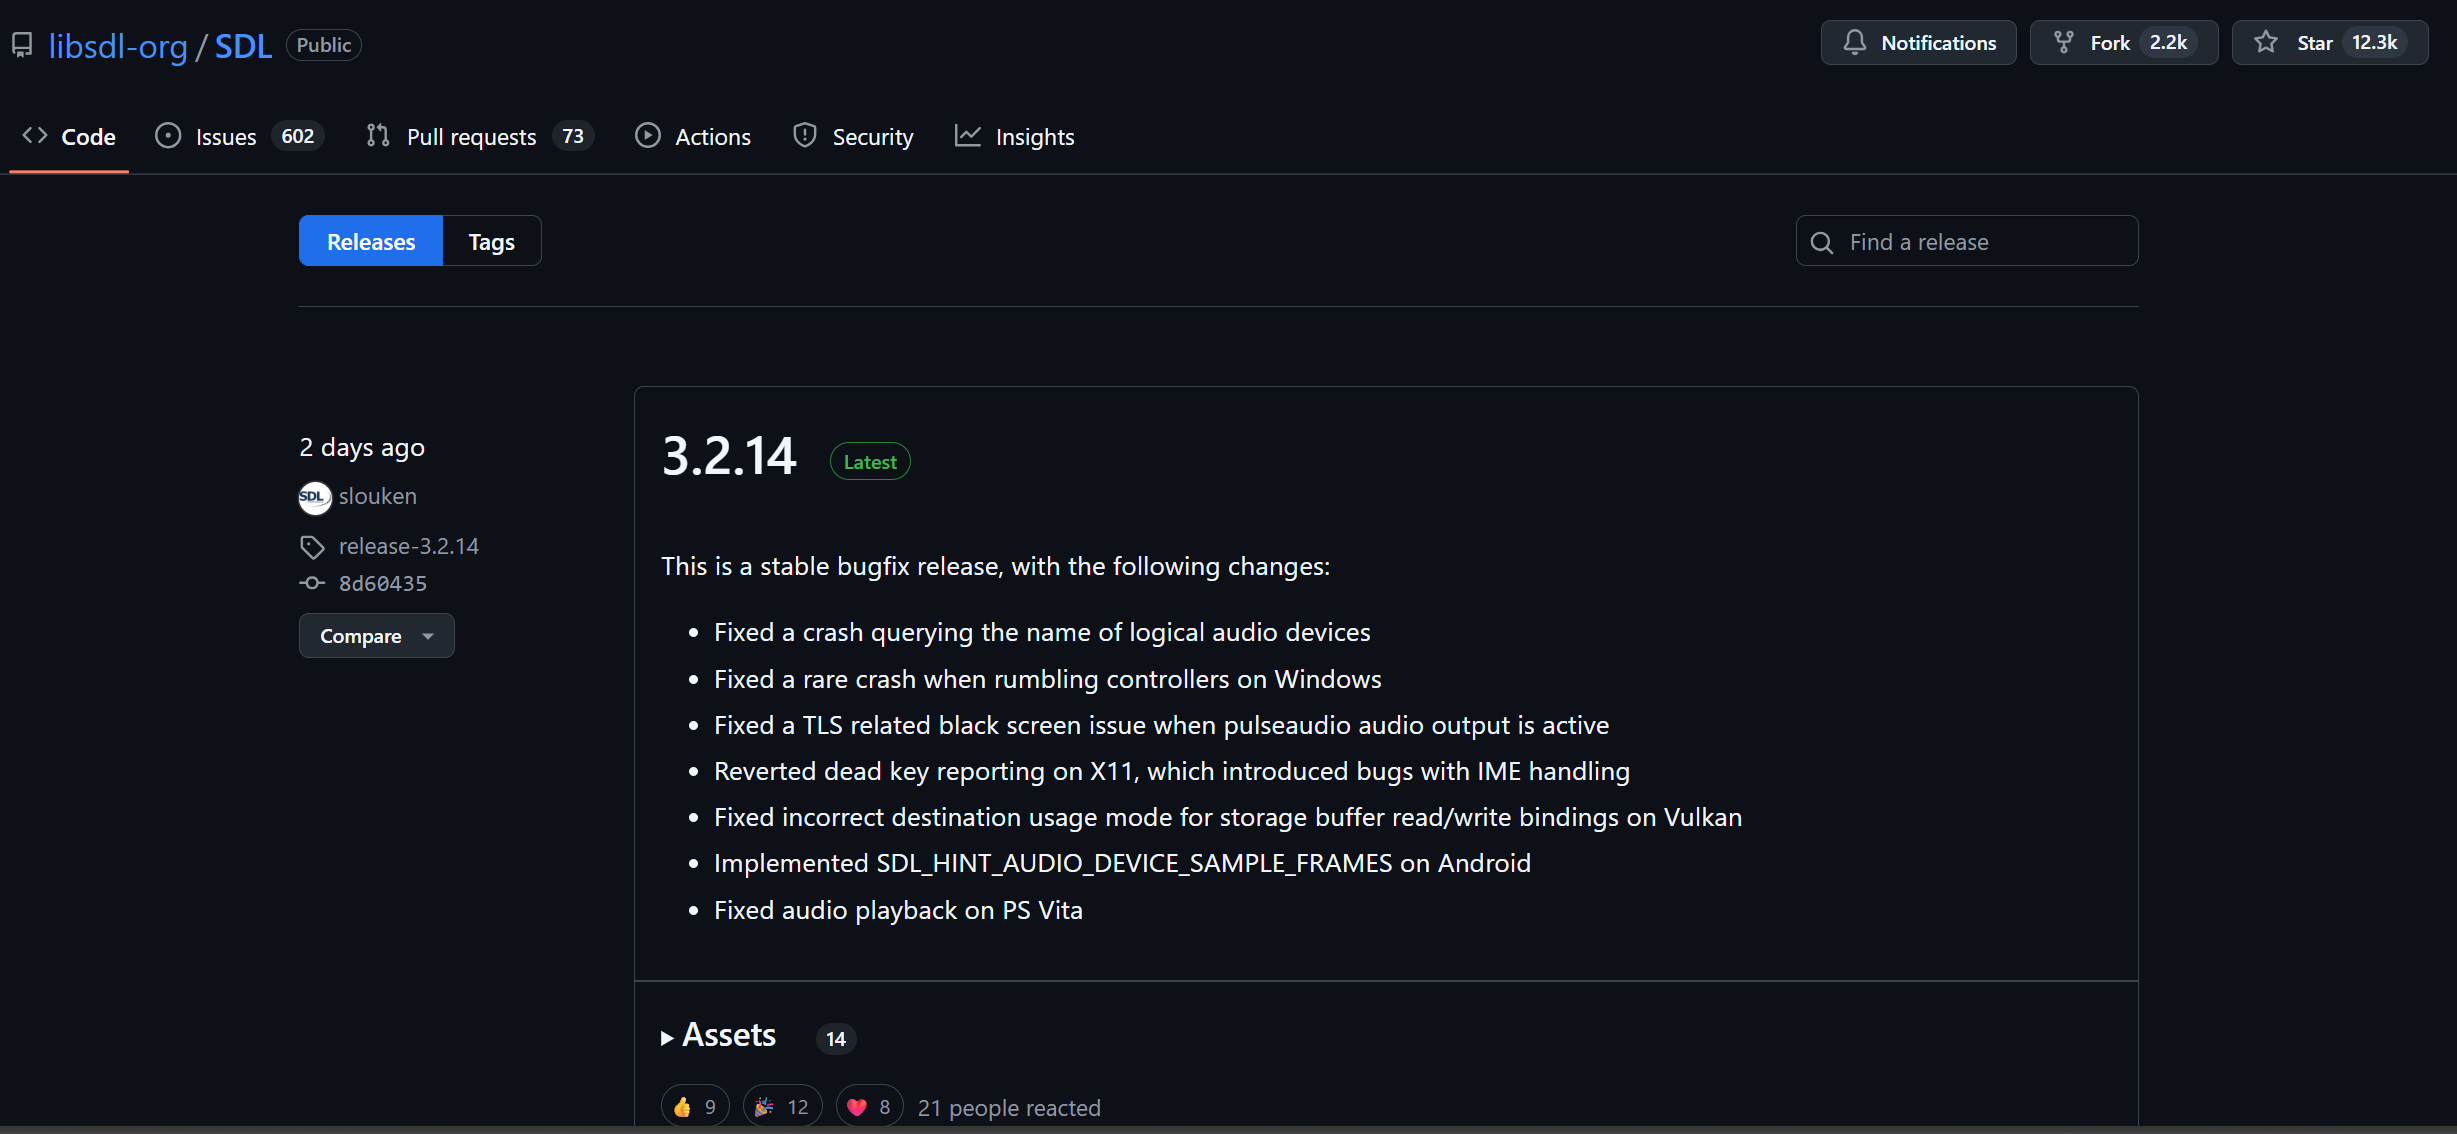Click 'Fixed a crash querying the name' line
The height and width of the screenshot is (1134, 2457).
(x=1042, y=632)
